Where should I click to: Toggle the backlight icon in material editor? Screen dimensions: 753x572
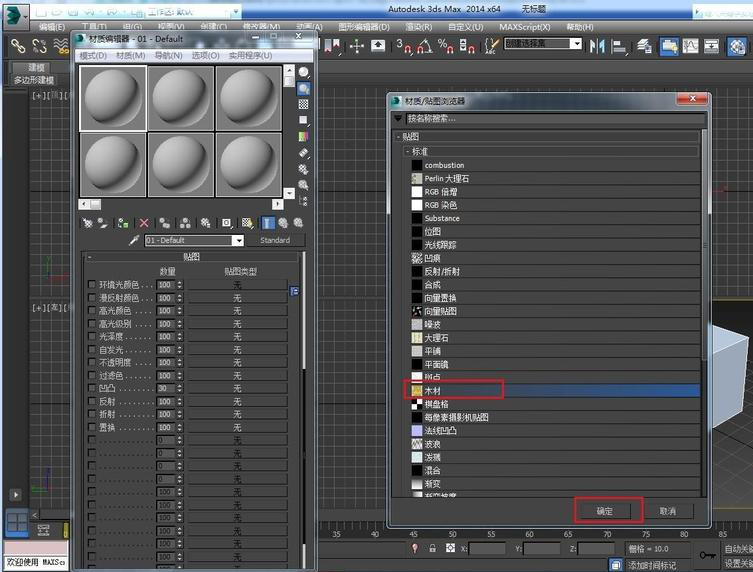click(x=304, y=89)
